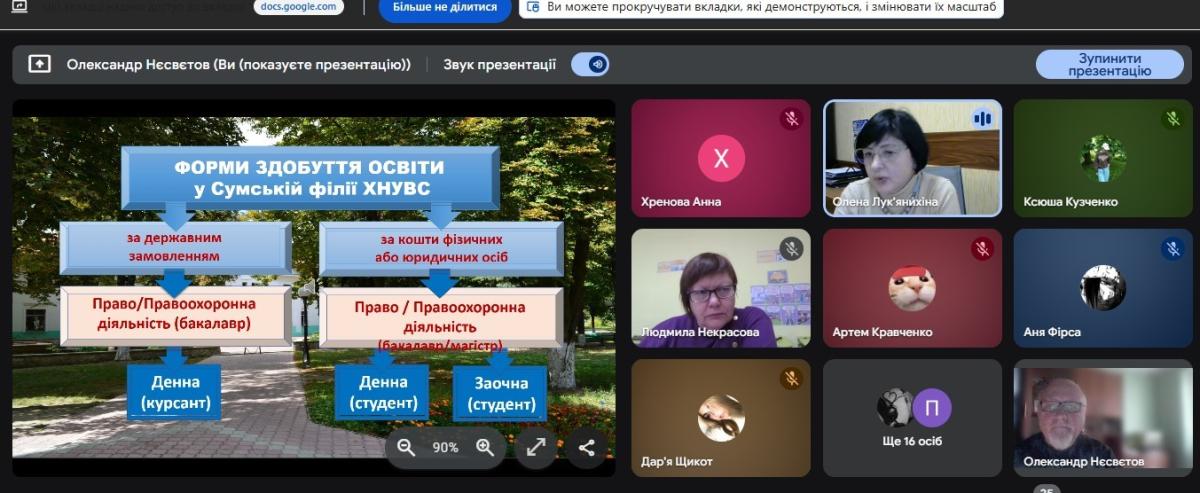This screenshot has width=1200, height=493.
Task: Click muted mic icon on Артем Кравченко tile
Action: pos(982,249)
